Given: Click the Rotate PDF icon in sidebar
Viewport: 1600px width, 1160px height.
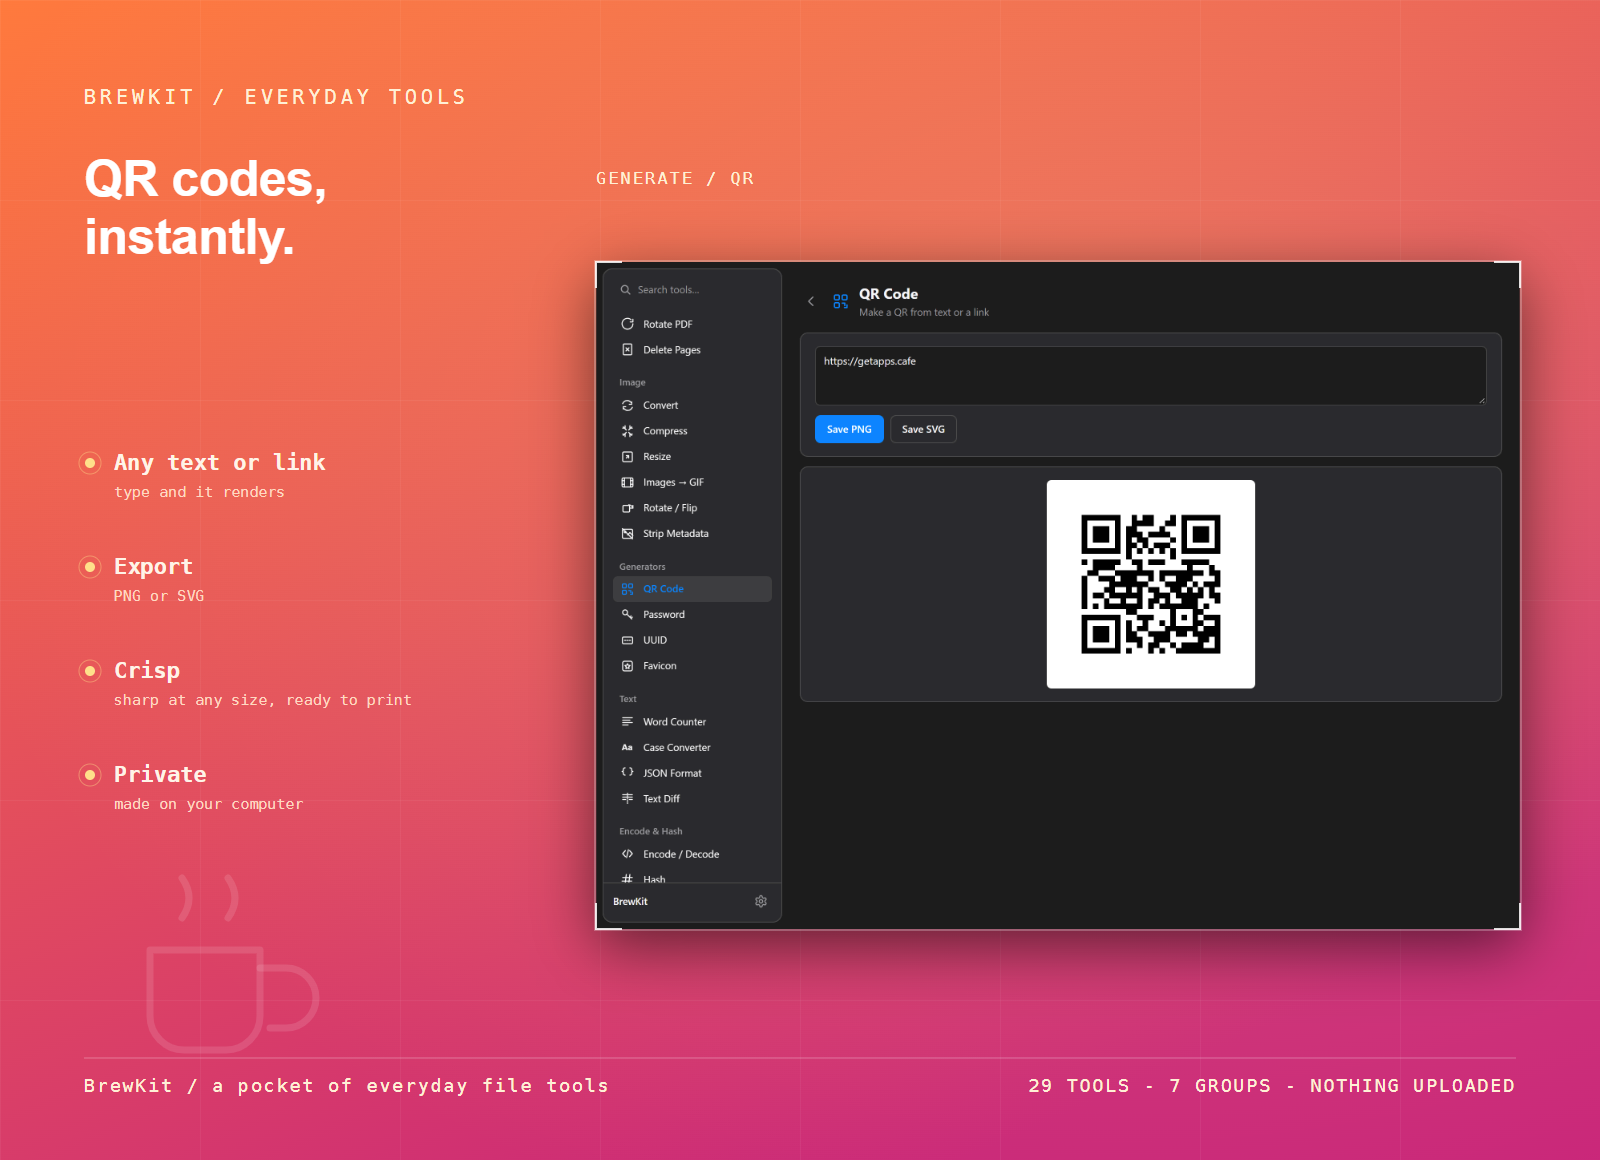Looking at the screenshot, I should [627, 324].
